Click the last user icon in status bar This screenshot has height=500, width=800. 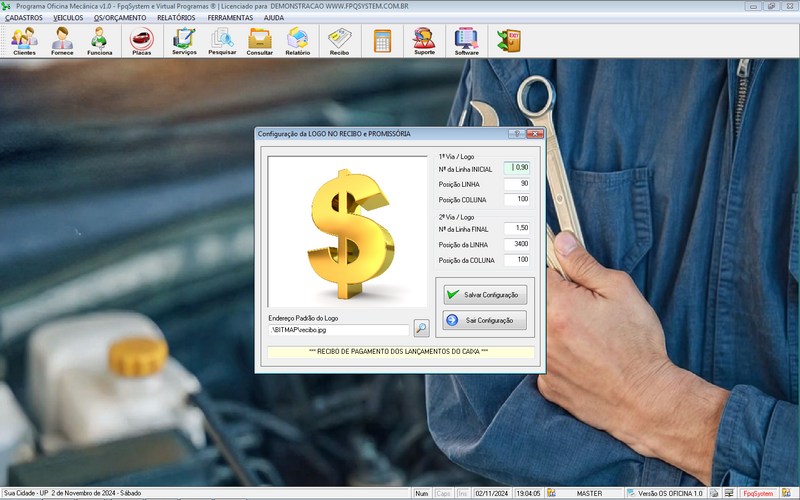point(786,493)
